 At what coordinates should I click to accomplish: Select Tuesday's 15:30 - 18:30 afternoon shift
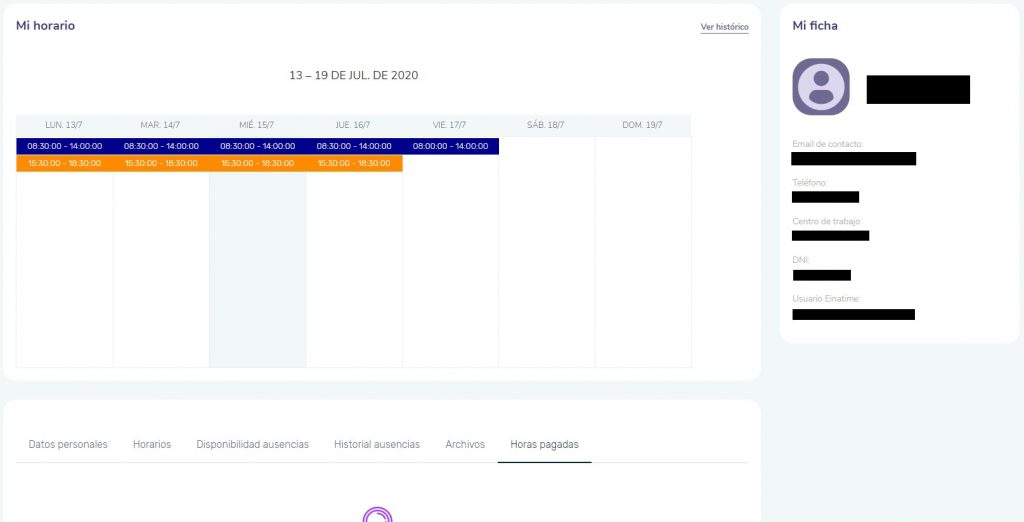pyautogui.click(x=161, y=163)
